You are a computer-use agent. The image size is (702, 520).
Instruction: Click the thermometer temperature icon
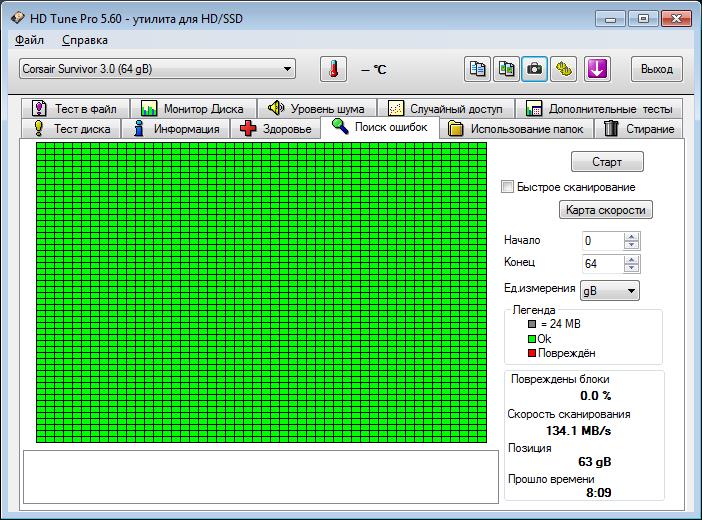(333, 69)
